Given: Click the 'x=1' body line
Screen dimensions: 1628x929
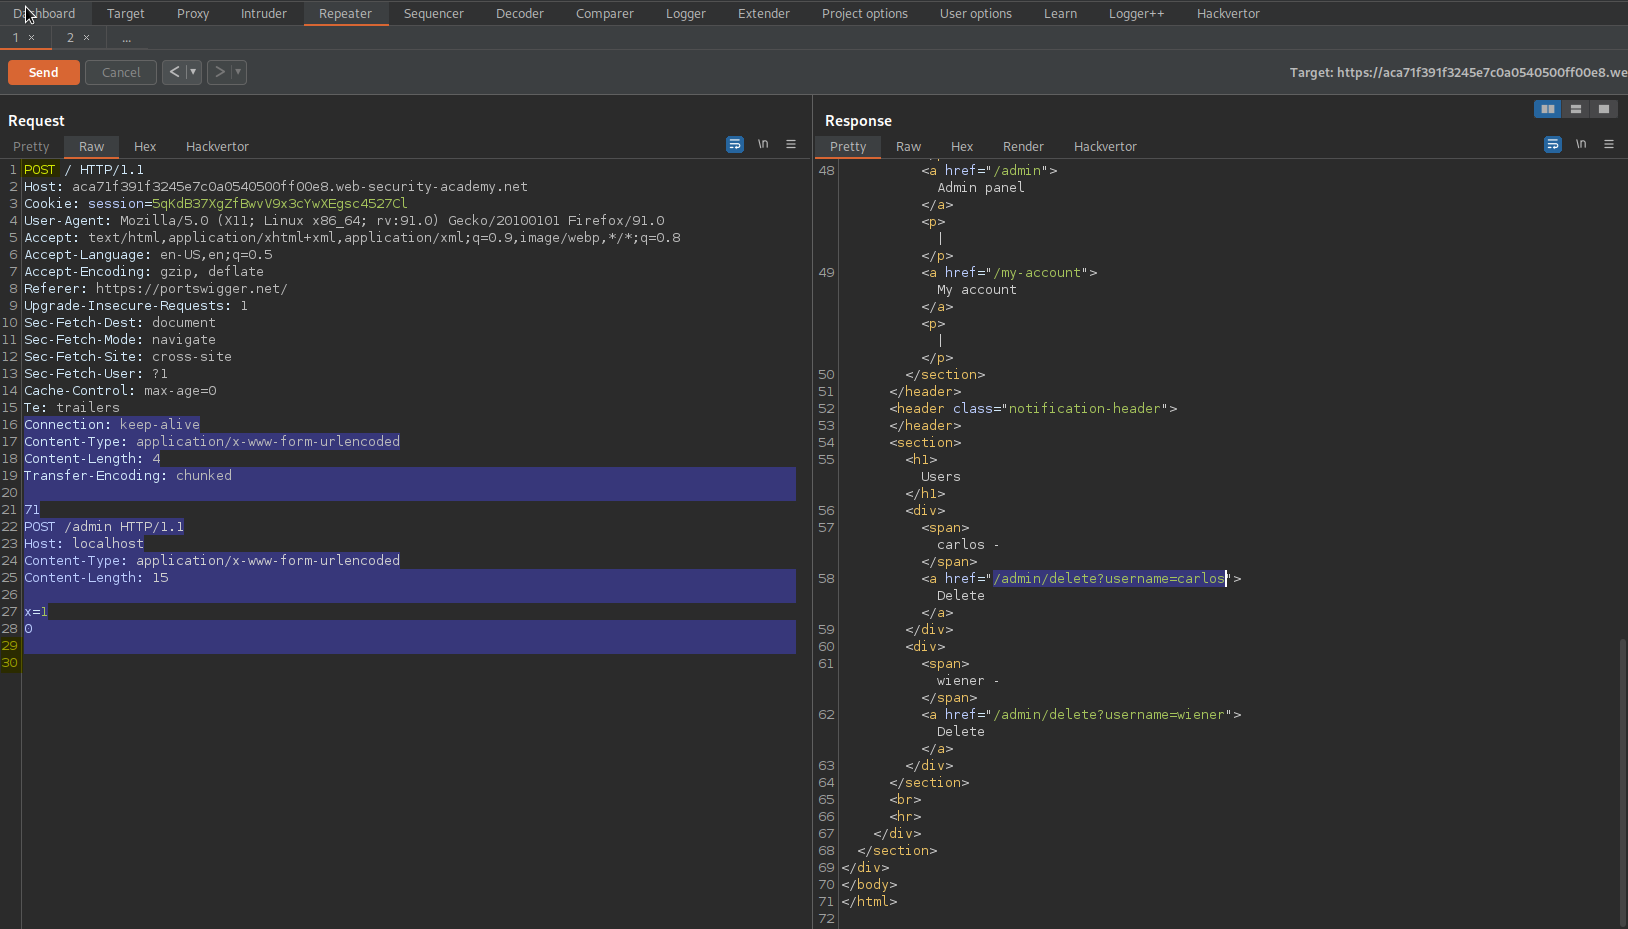Looking at the screenshot, I should point(36,612).
